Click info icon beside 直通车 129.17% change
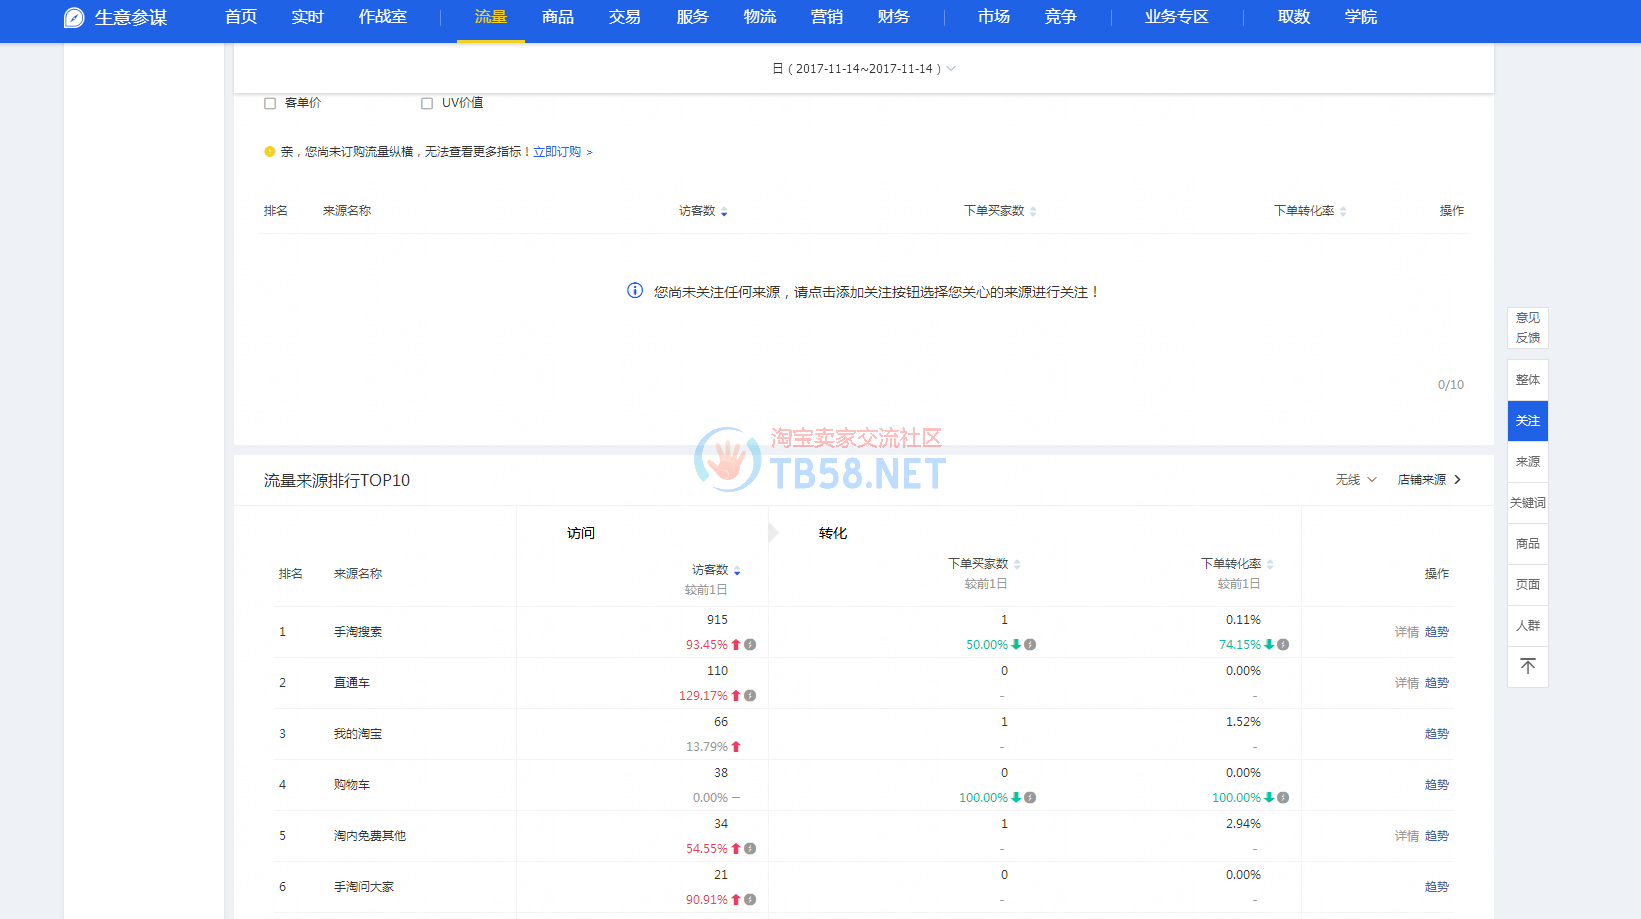Screen dimensions: 1641x919 [x=750, y=696]
